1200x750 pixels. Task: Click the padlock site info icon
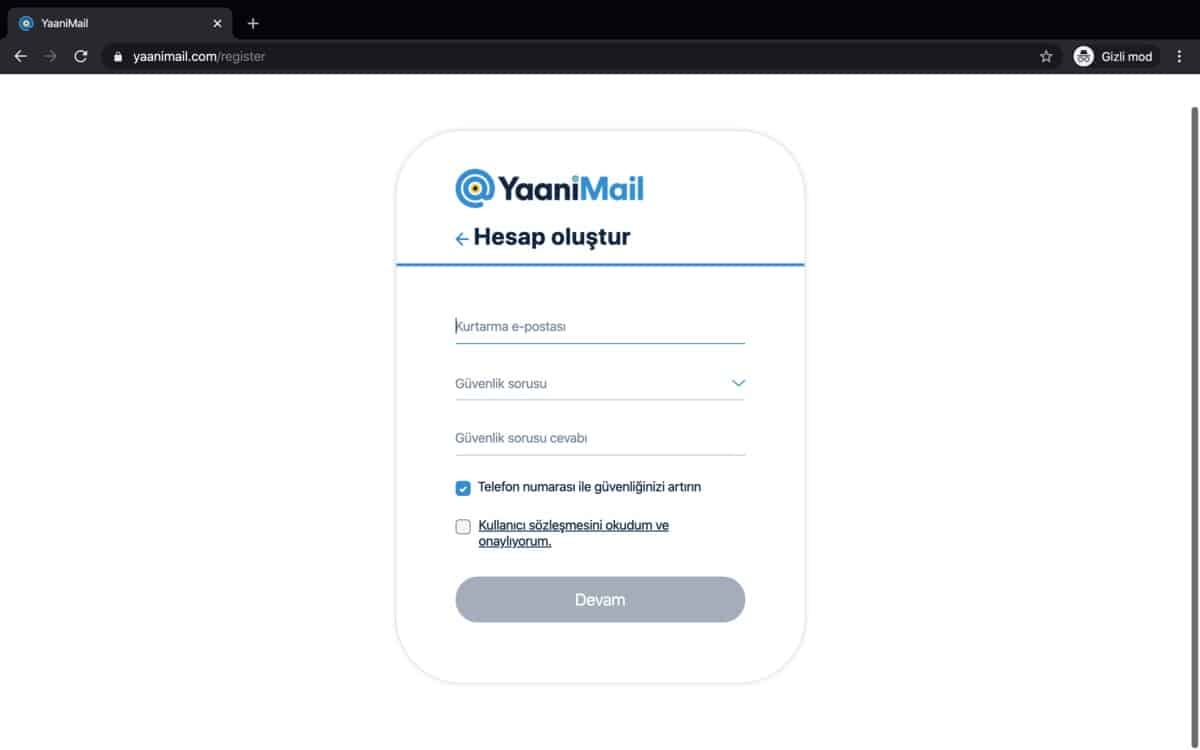click(x=118, y=56)
